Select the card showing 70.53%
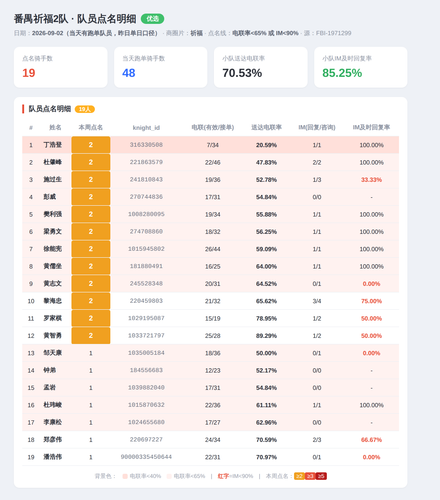This screenshot has height=500, width=440. point(261,67)
